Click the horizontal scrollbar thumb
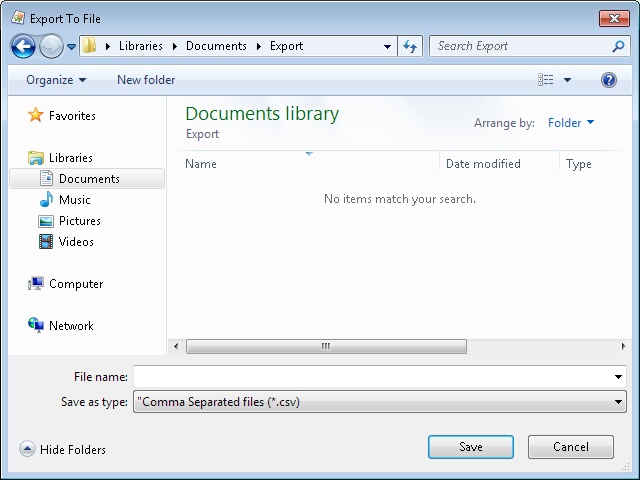640x480 pixels. point(326,347)
